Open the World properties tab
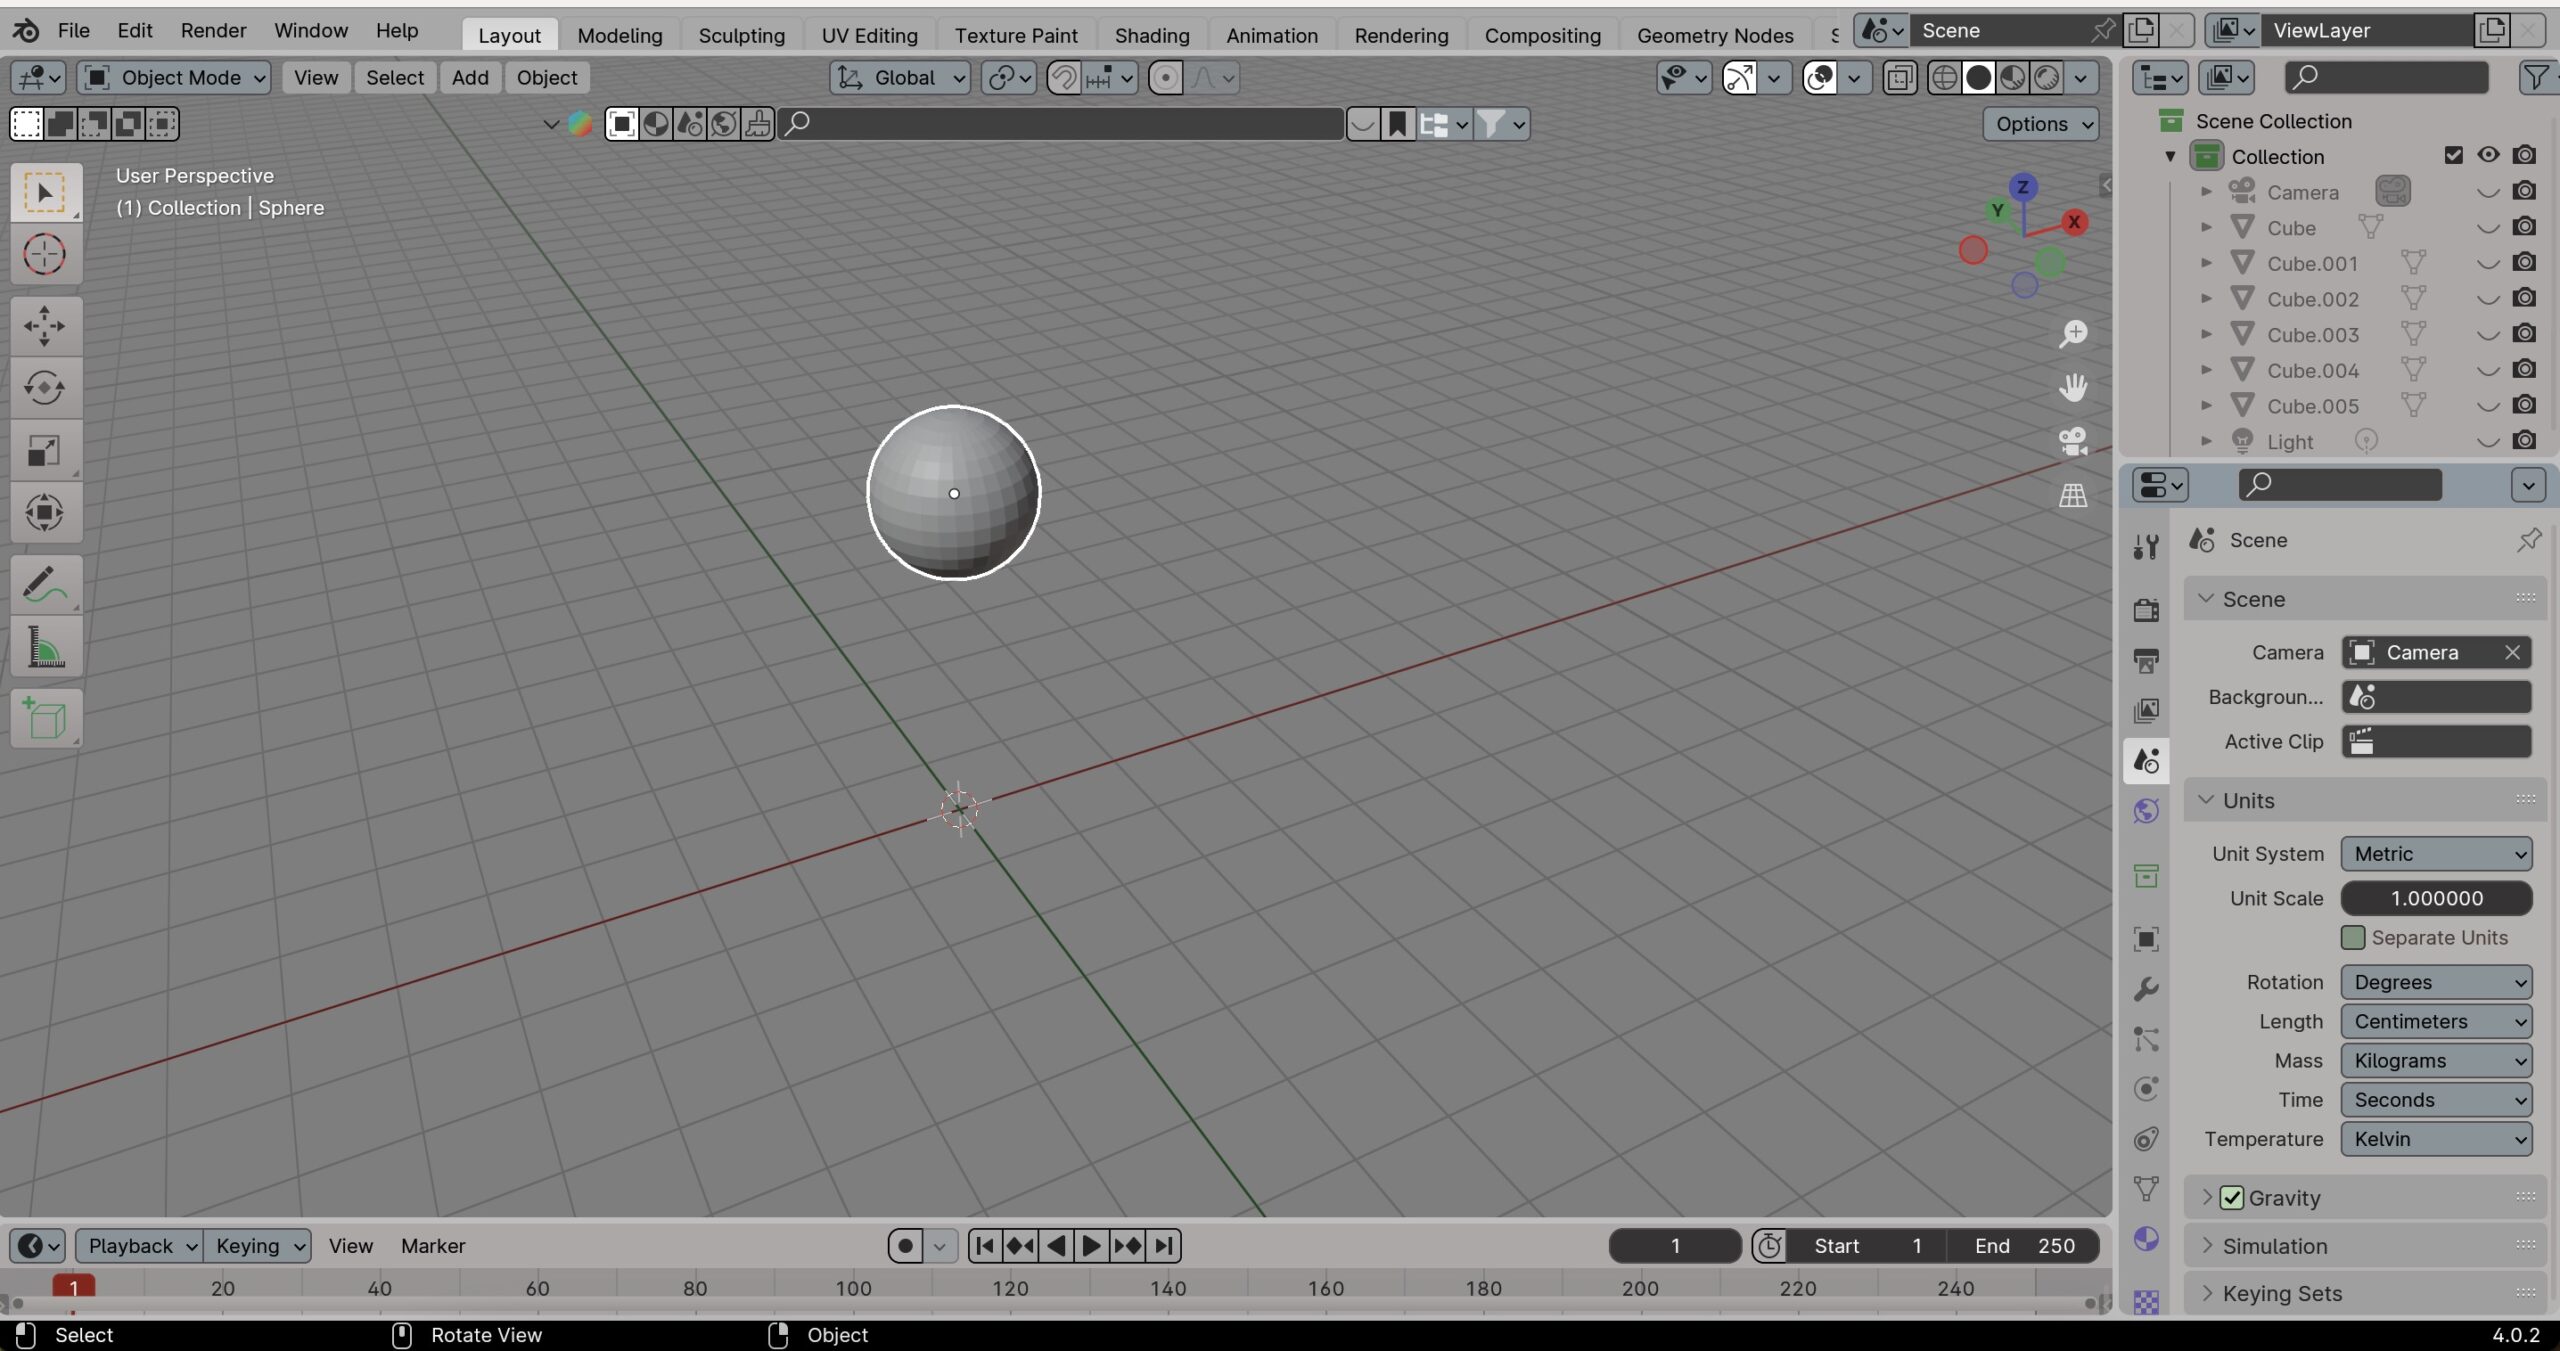Screen dimensions: 2560x1351 (2146, 811)
